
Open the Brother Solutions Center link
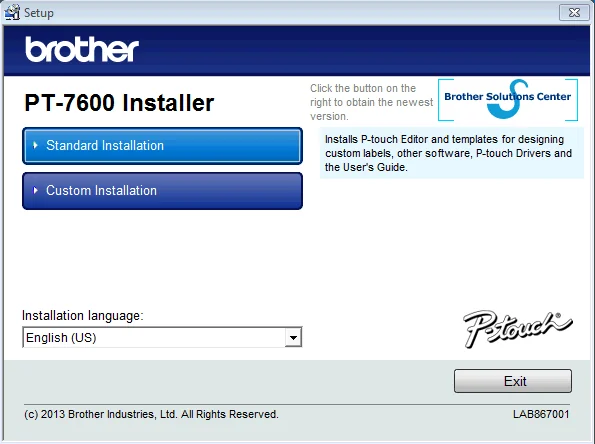(x=508, y=100)
